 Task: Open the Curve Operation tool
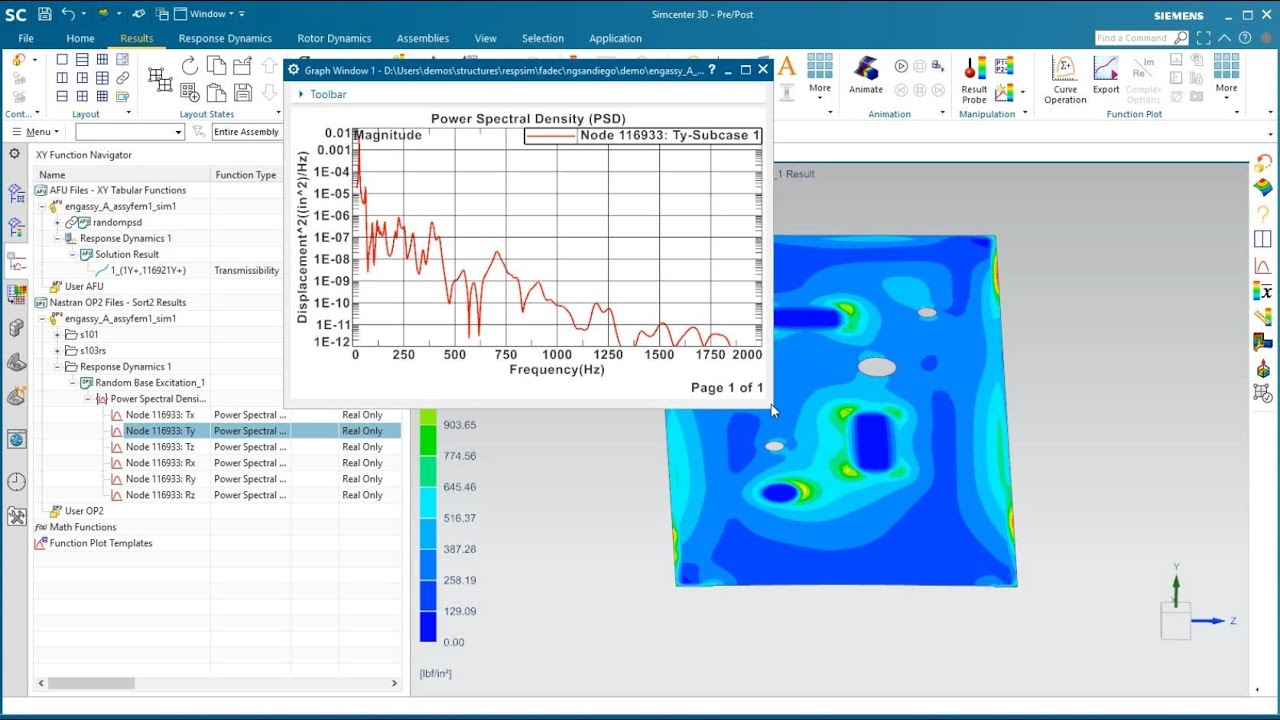[1065, 81]
